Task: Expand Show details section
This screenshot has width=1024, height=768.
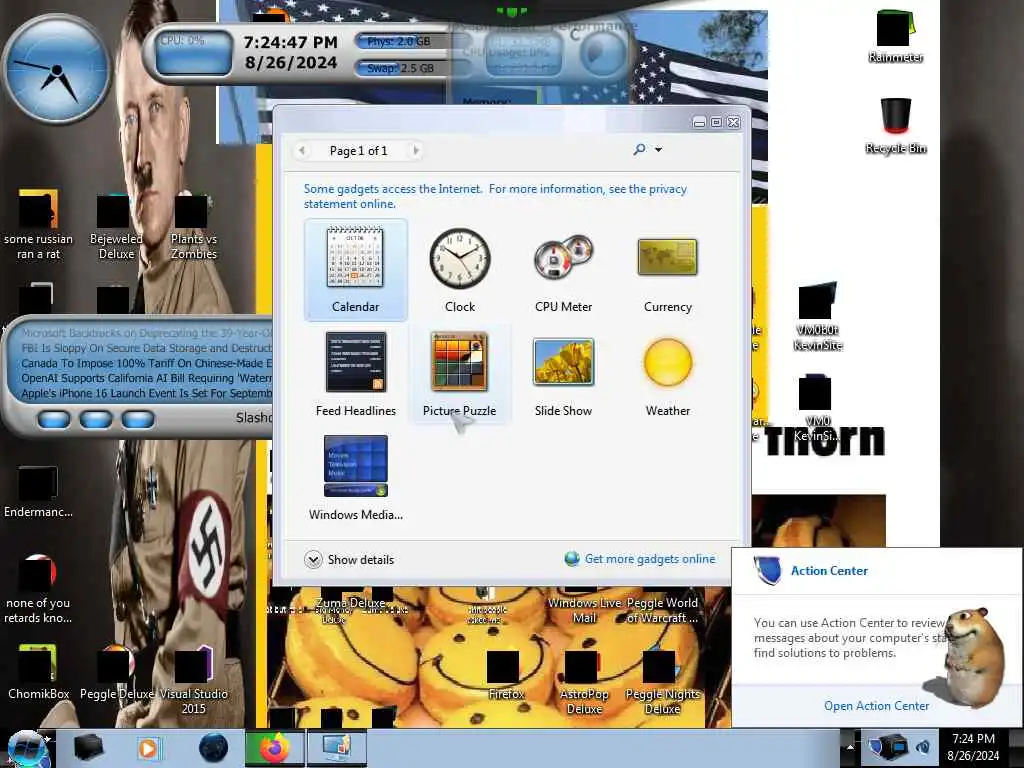Action: [349, 560]
